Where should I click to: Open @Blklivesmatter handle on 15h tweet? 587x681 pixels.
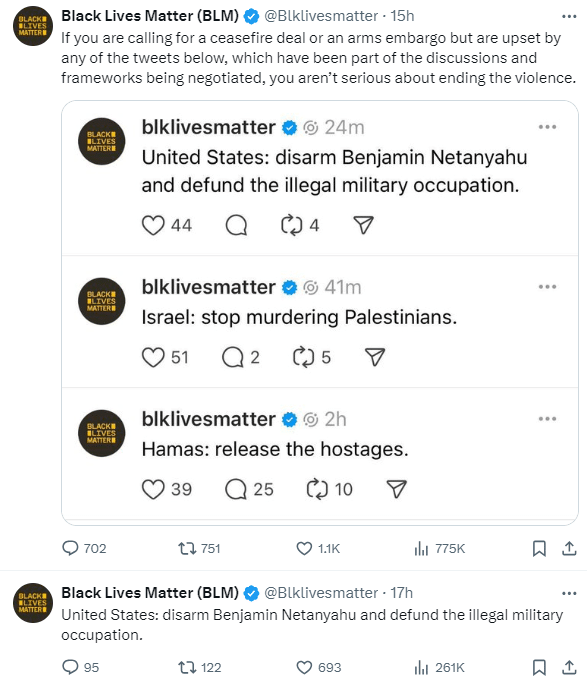pyautogui.click(x=321, y=16)
